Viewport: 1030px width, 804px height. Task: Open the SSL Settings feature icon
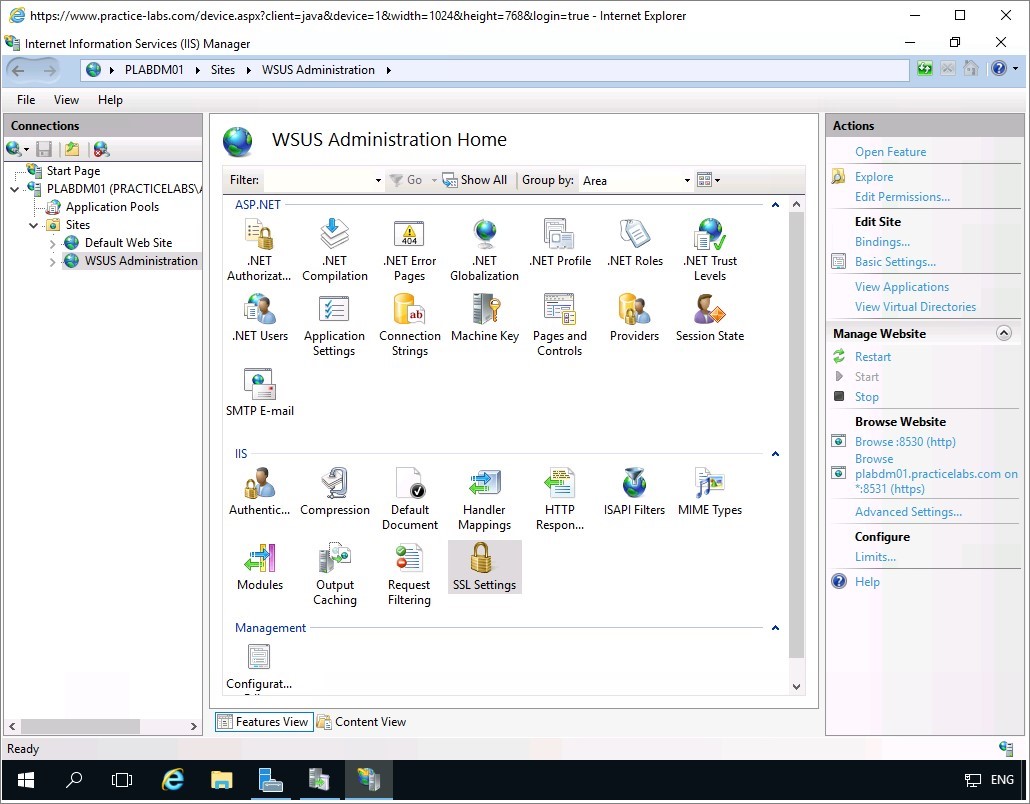(484, 566)
